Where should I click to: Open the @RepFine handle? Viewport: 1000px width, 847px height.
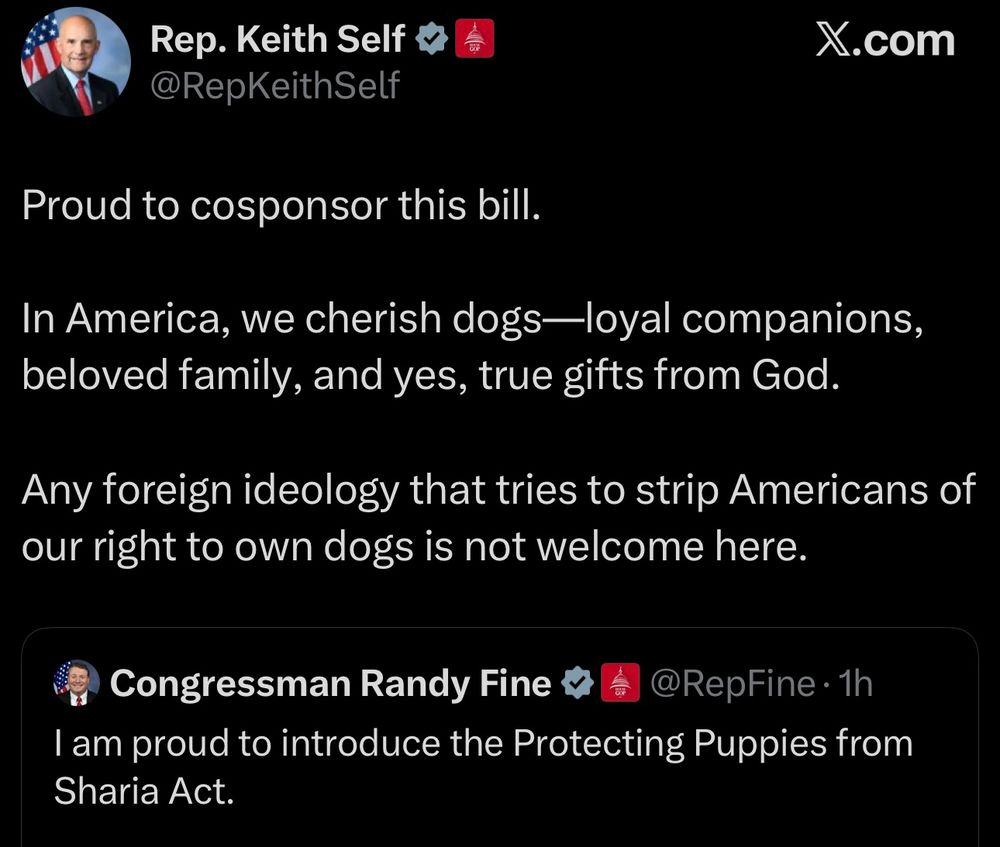(x=732, y=683)
